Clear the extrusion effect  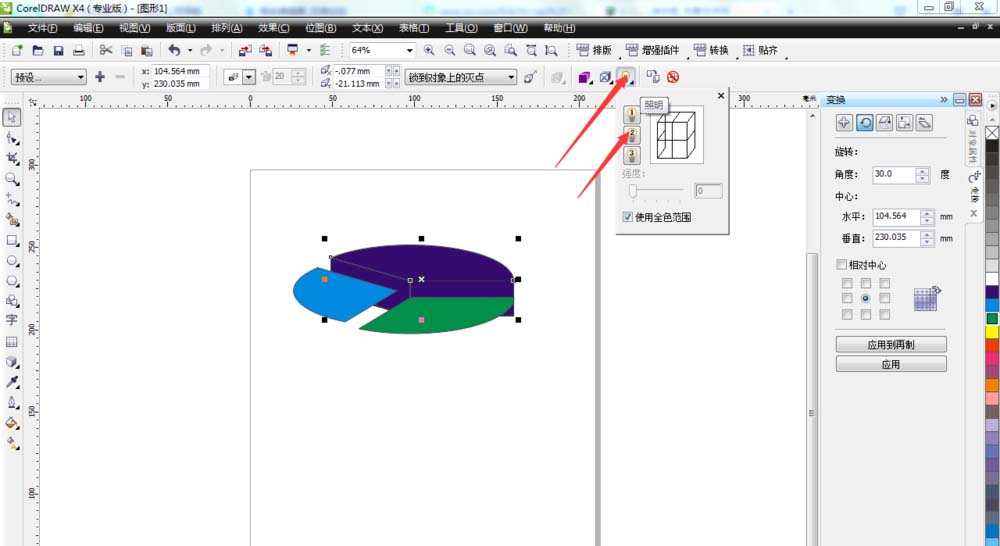tap(673, 77)
